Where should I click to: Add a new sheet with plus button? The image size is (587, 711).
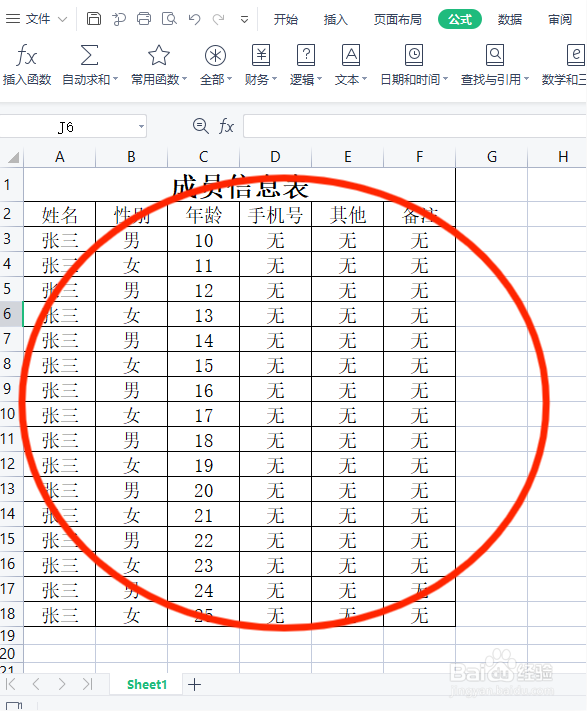[x=194, y=684]
